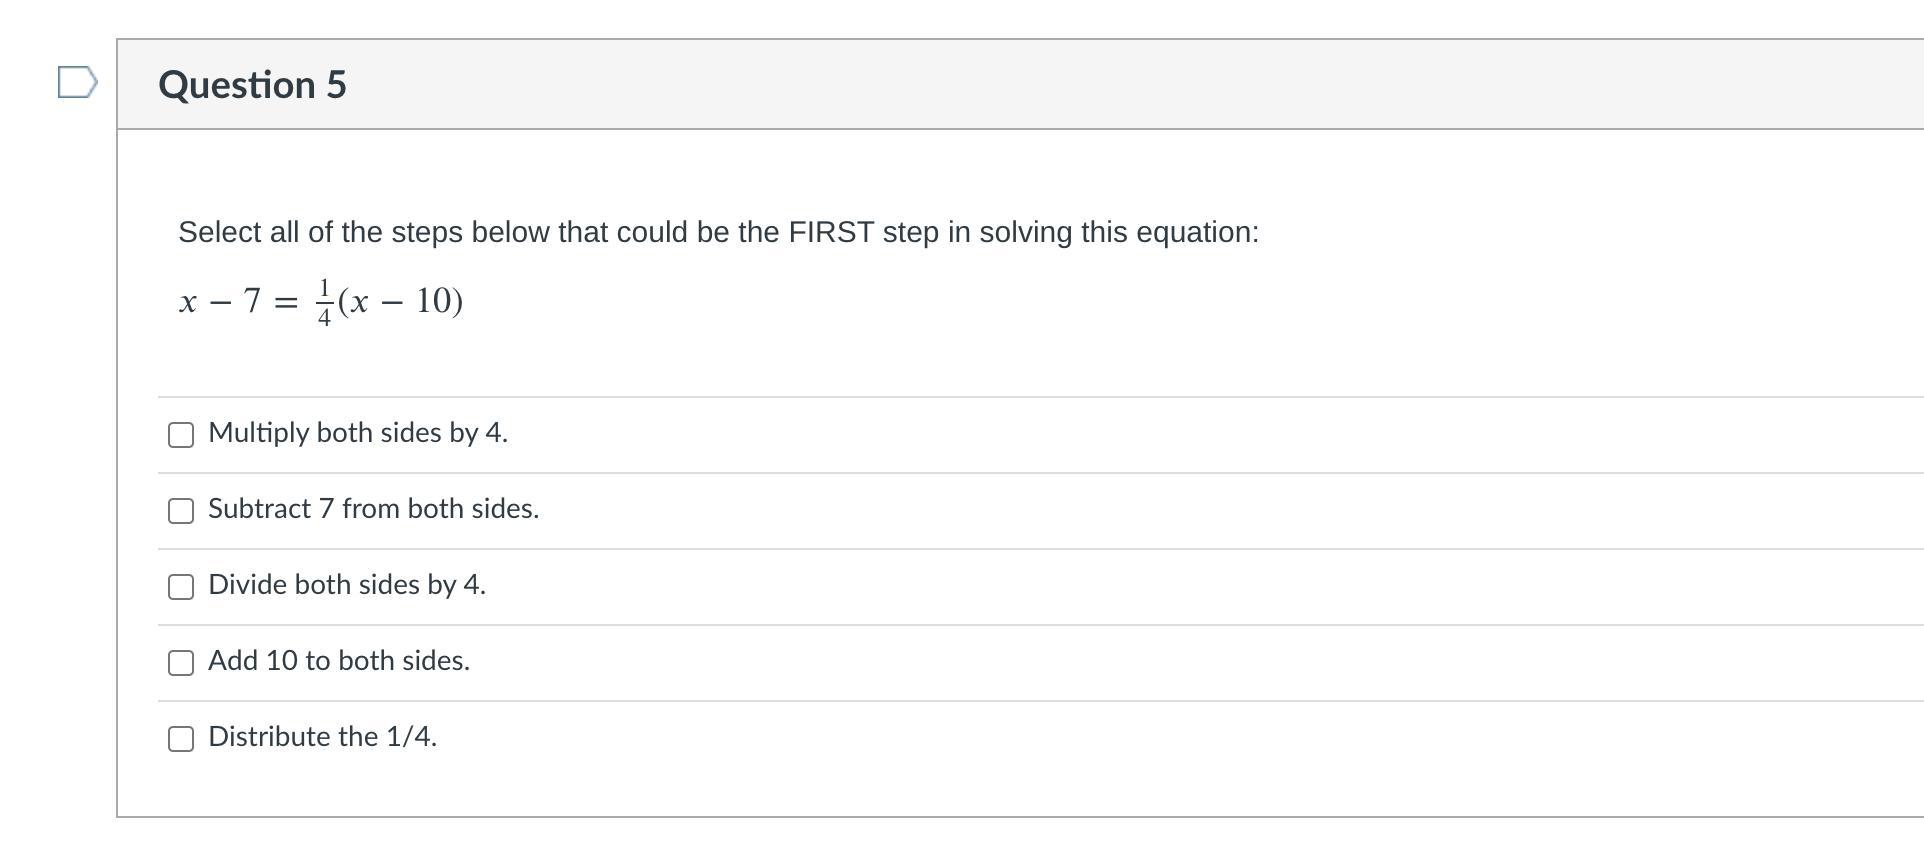Click the 'Subtract 7 from both sides.' label
Screen dimensions: 1924x868
pyautogui.click(x=373, y=509)
